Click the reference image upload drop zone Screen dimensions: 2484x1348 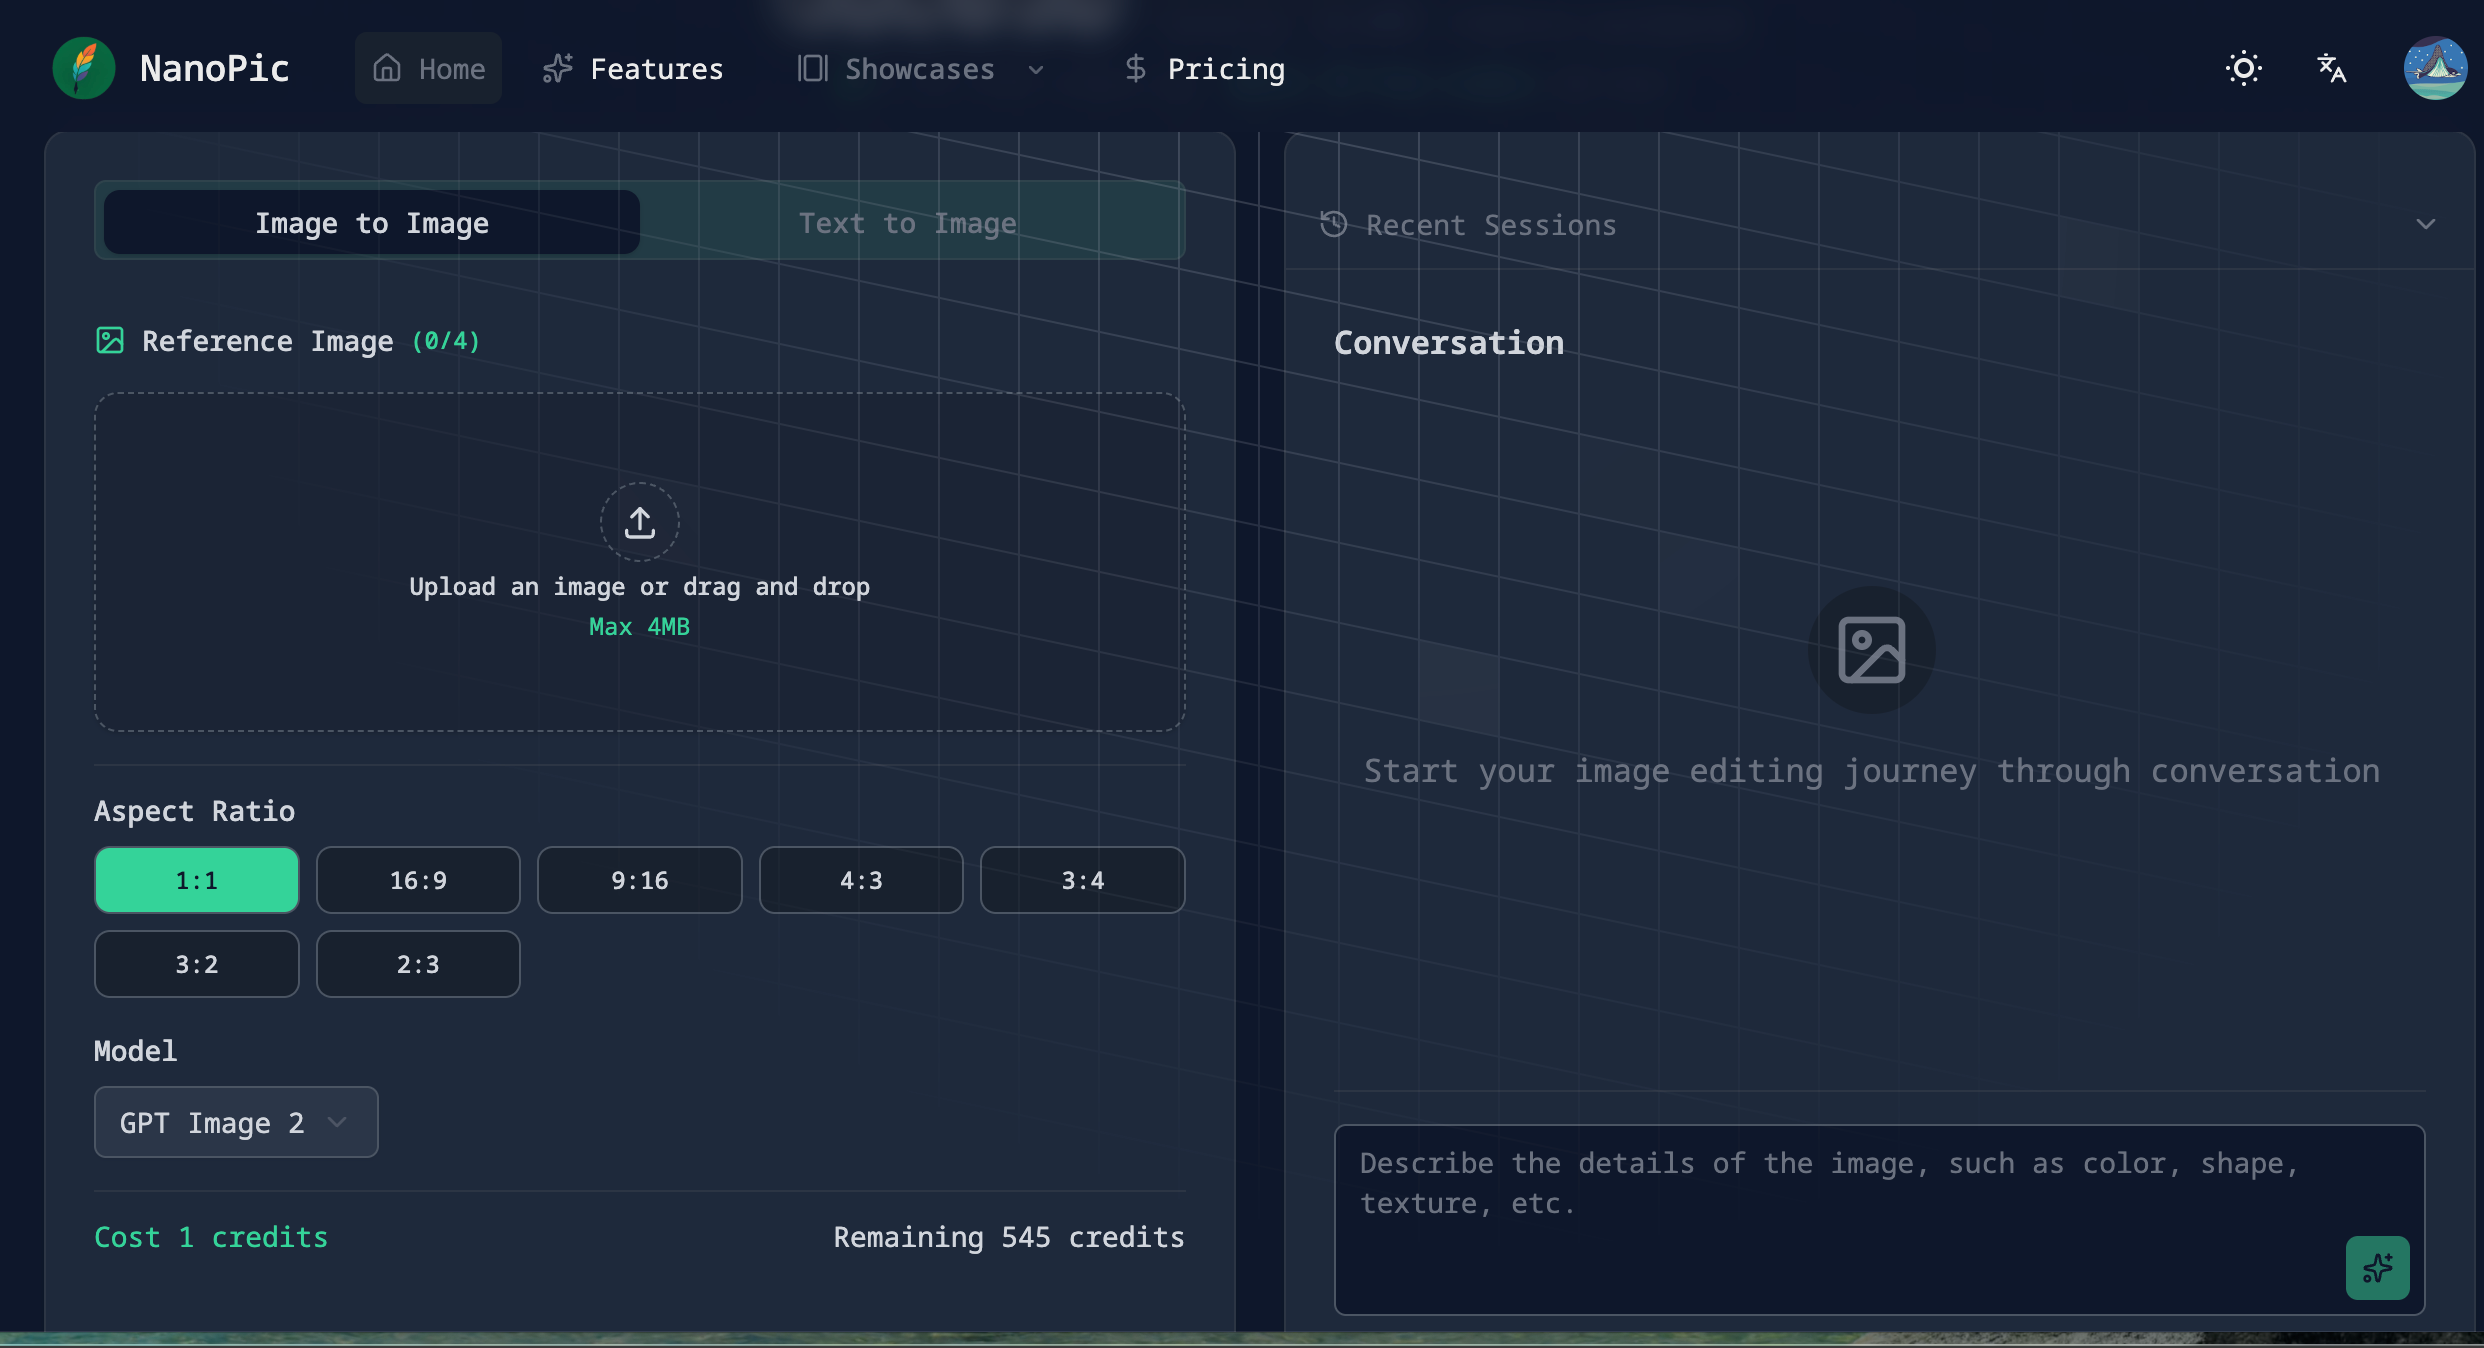tap(640, 562)
